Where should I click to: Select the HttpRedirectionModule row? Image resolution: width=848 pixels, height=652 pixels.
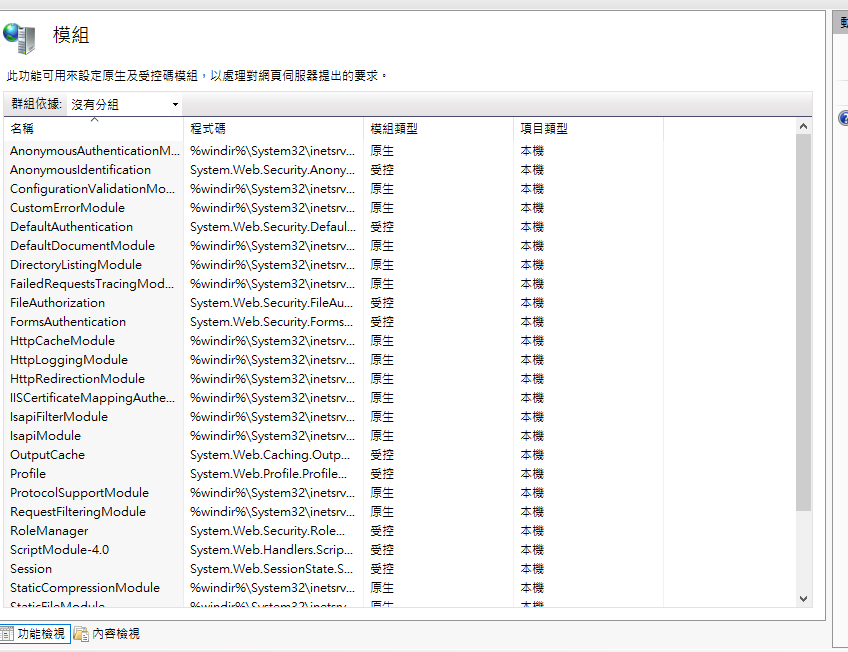point(78,379)
